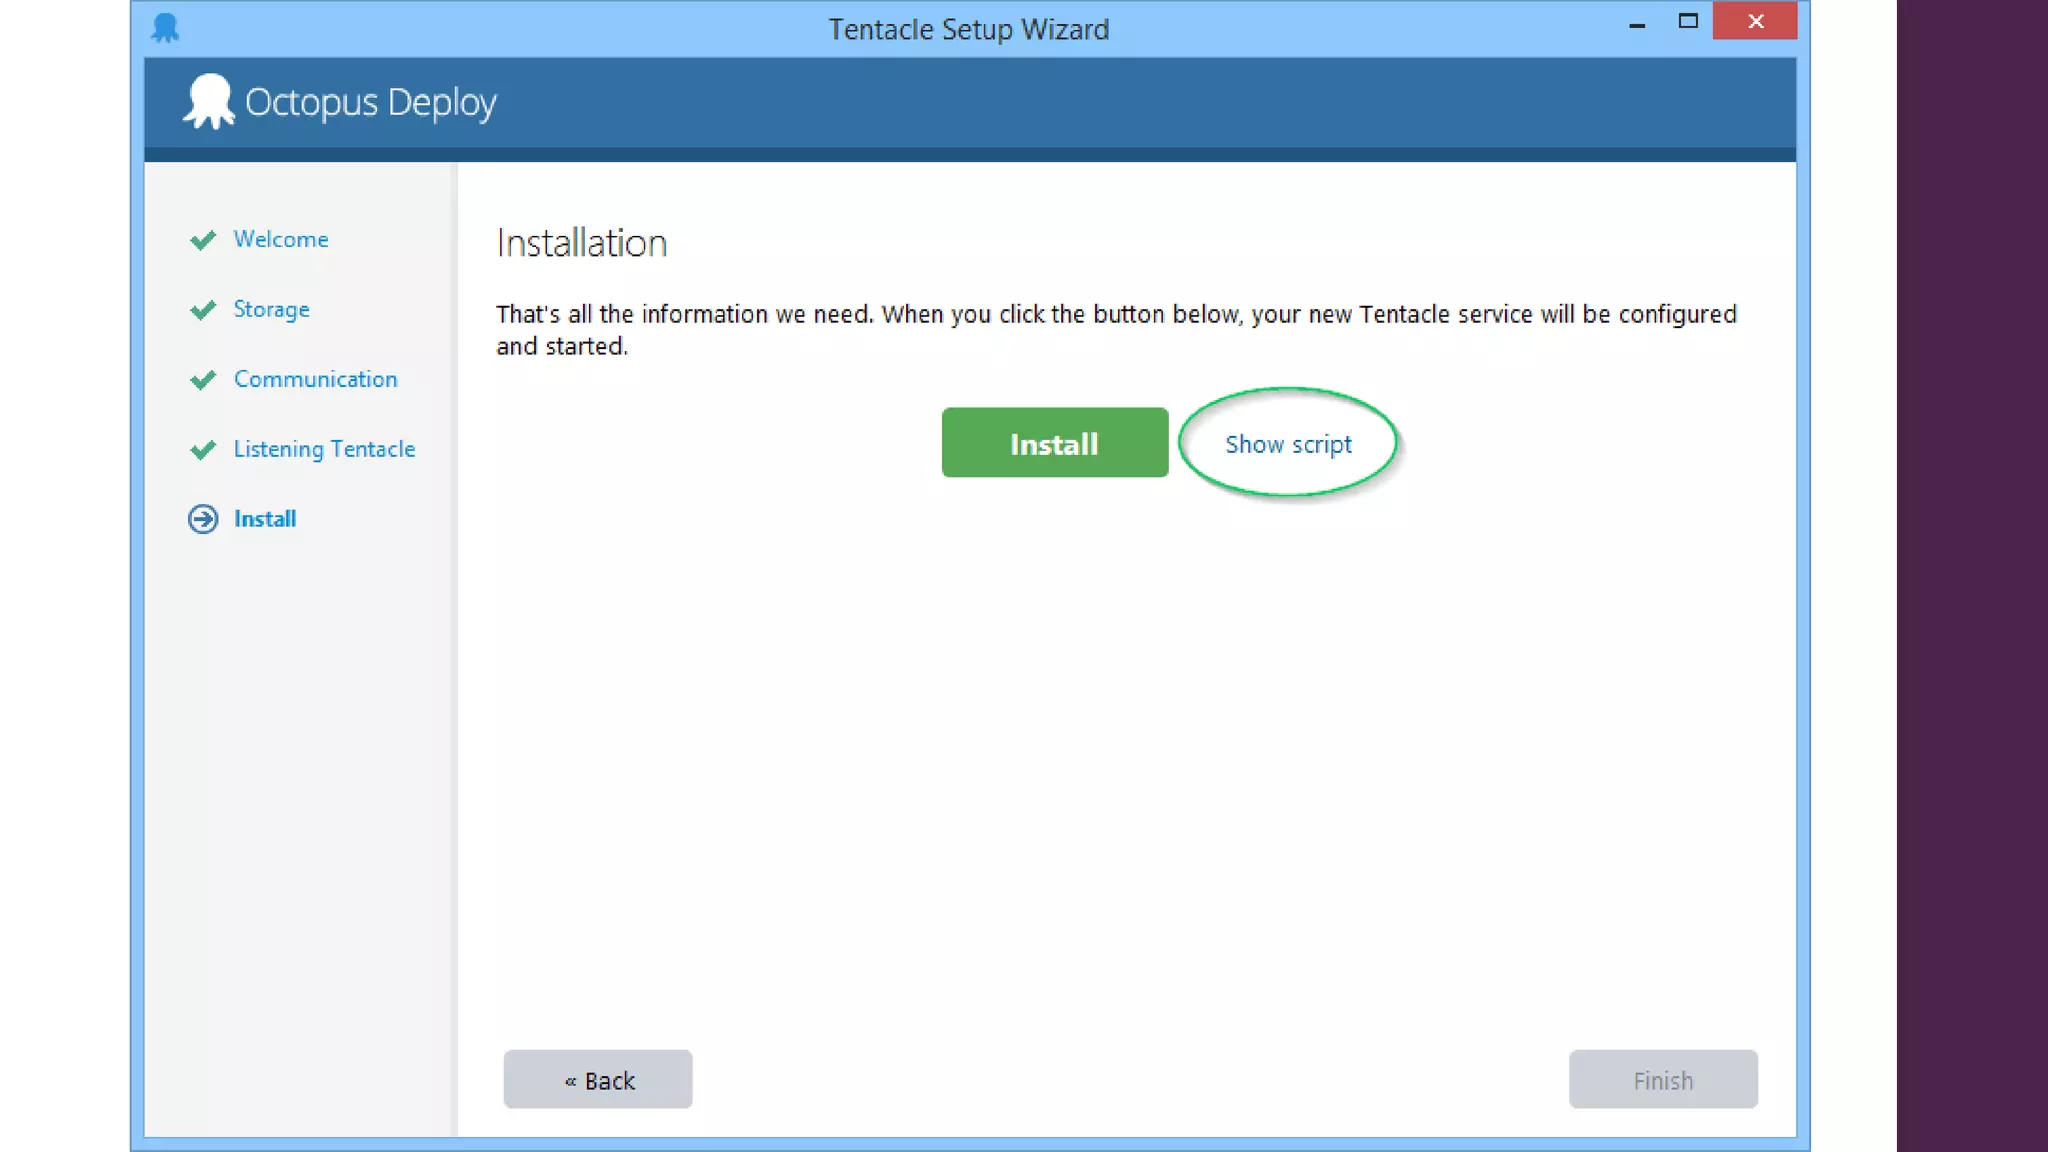
Task: Close the Tentacle Setup Wizard
Action: pos(1755,21)
